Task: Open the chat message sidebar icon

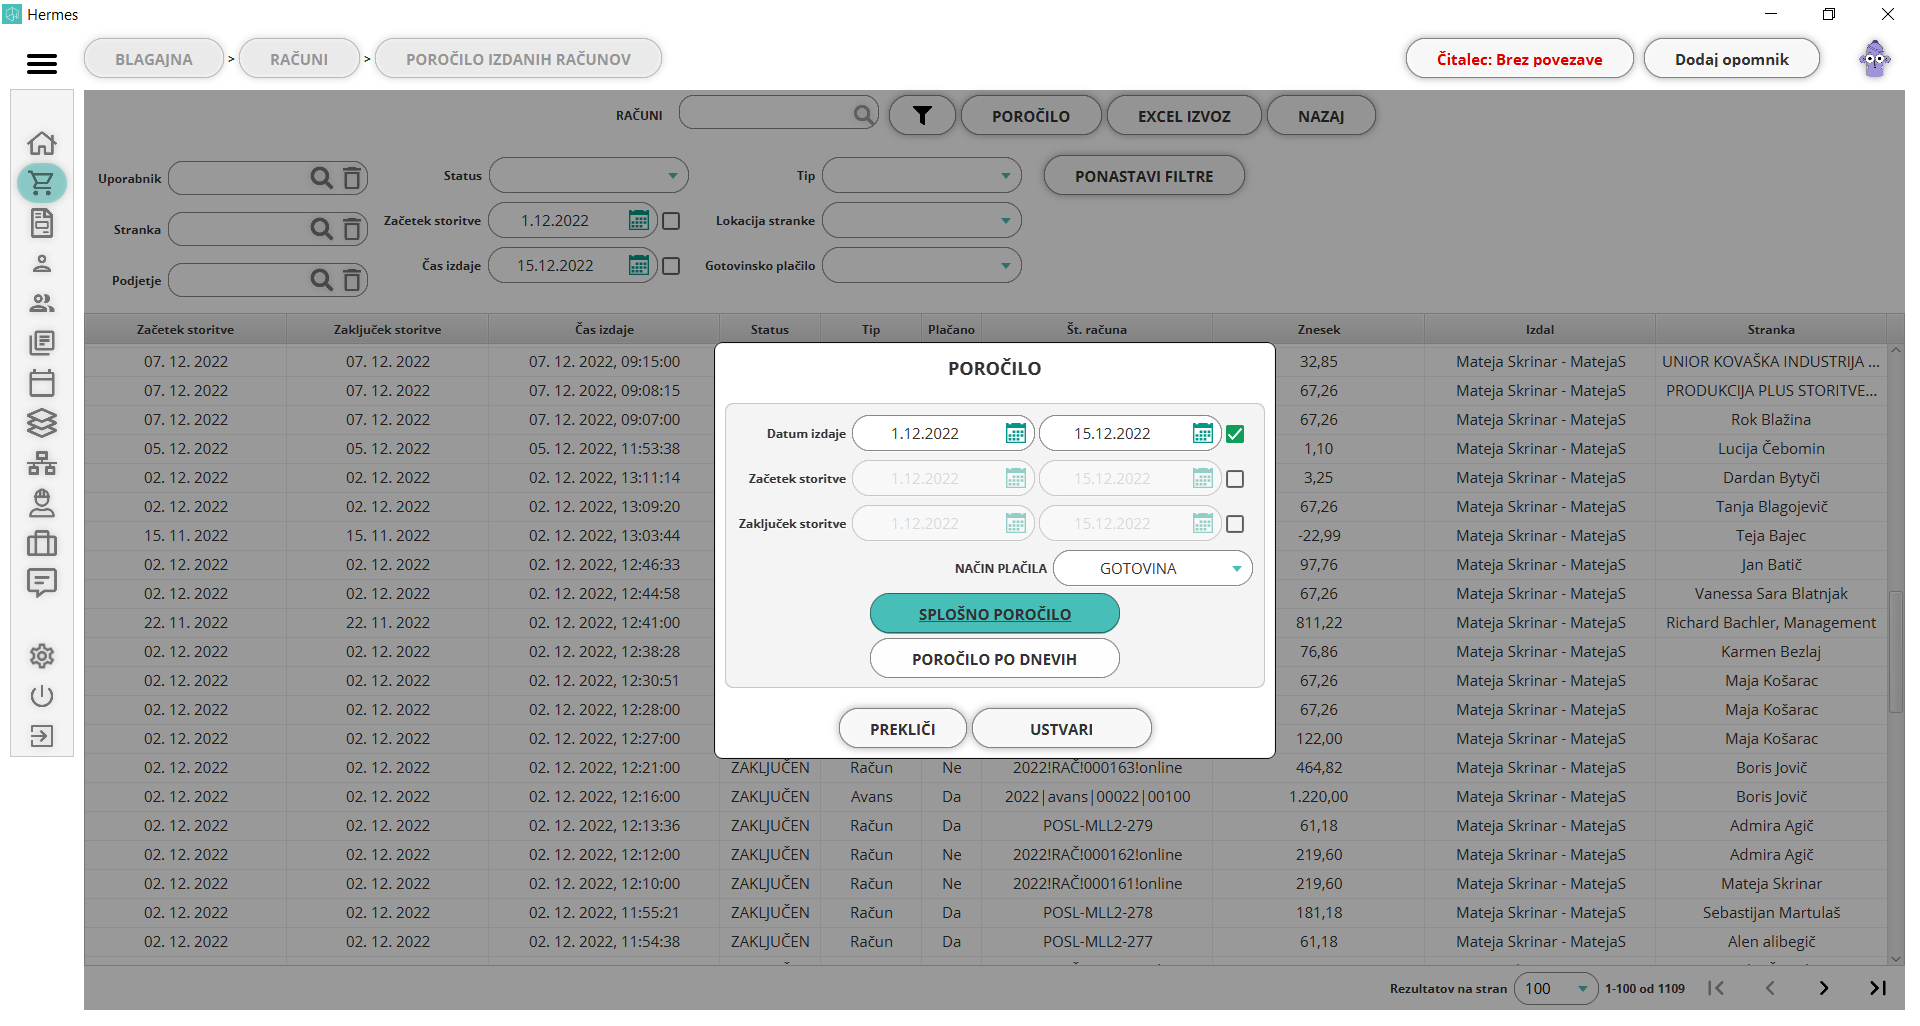Action: [x=42, y=583]
